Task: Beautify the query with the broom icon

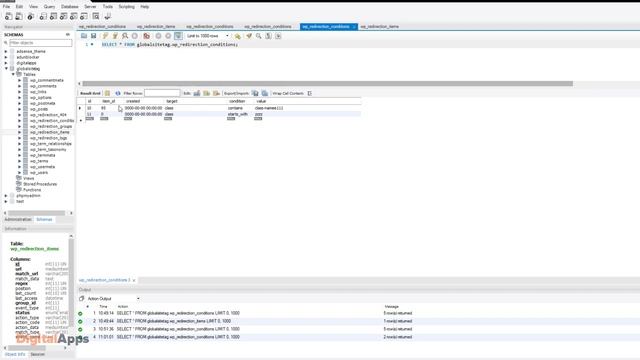Action: 249,36
